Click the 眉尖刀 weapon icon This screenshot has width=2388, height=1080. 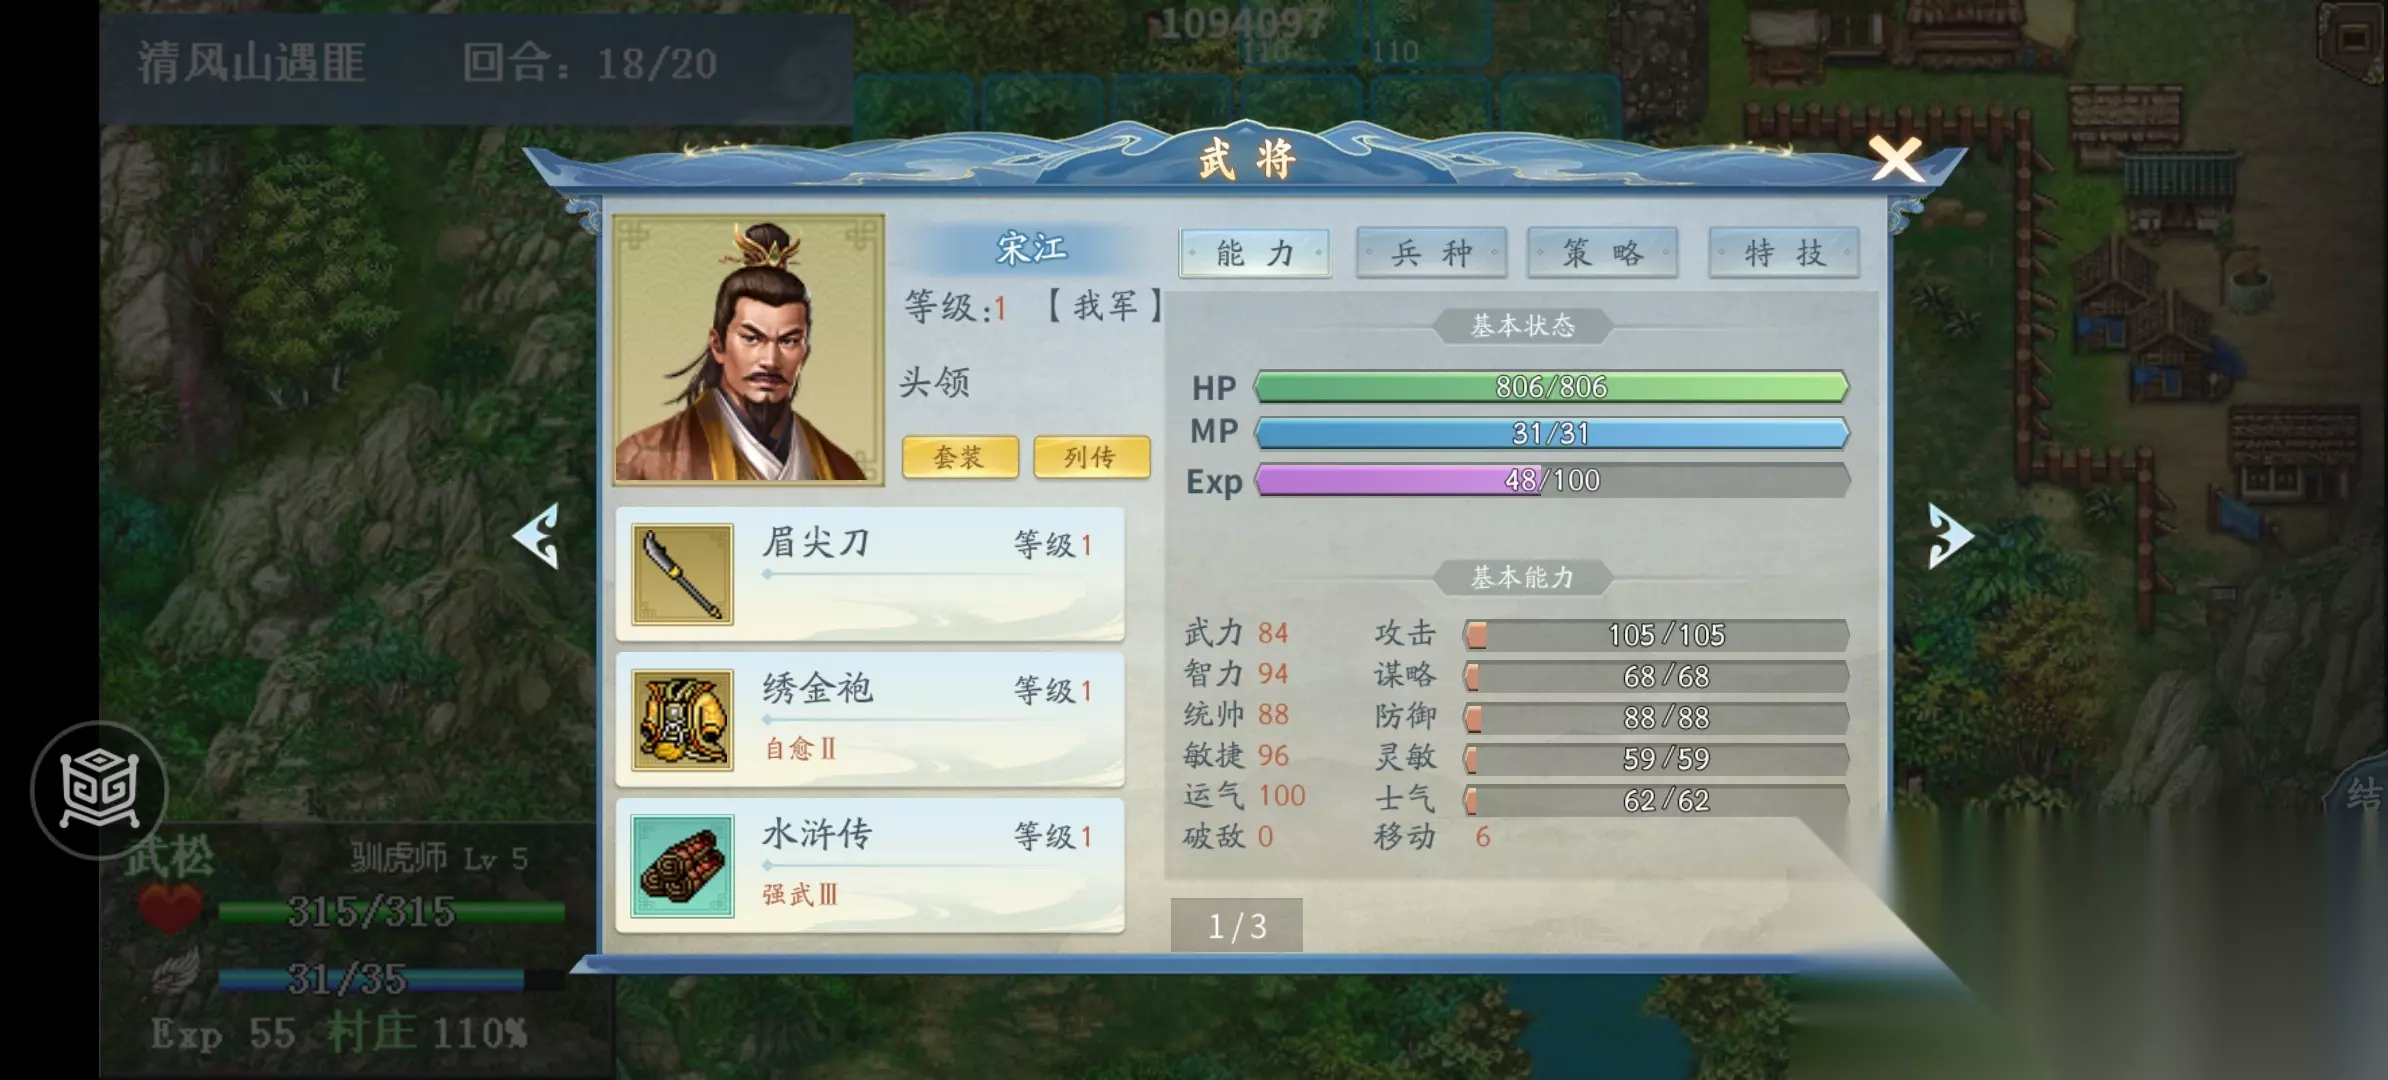682,575
